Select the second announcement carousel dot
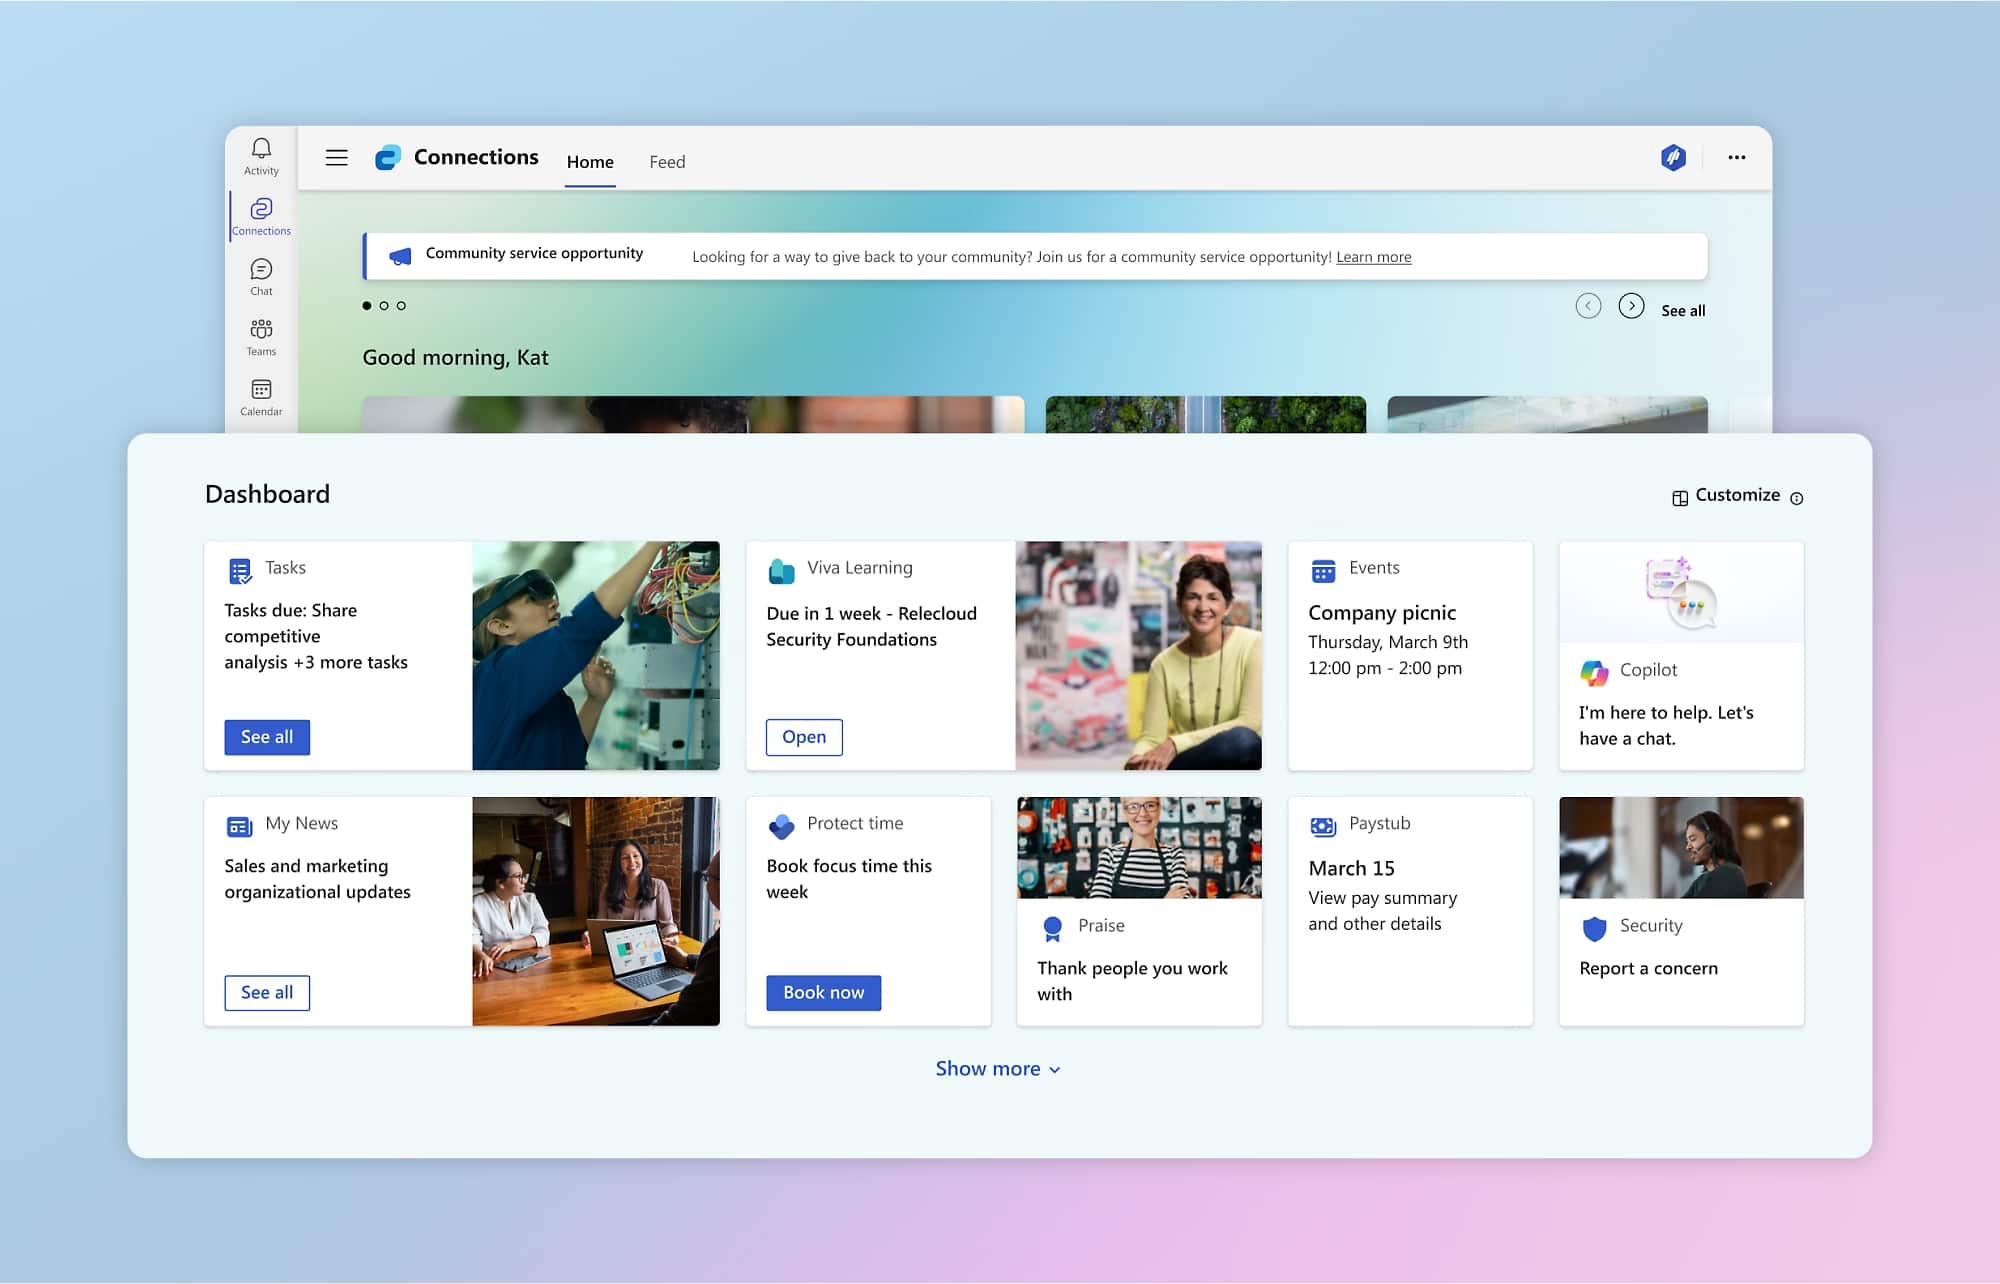This screenshot has height=1284, width=2000. coord(384,306)
